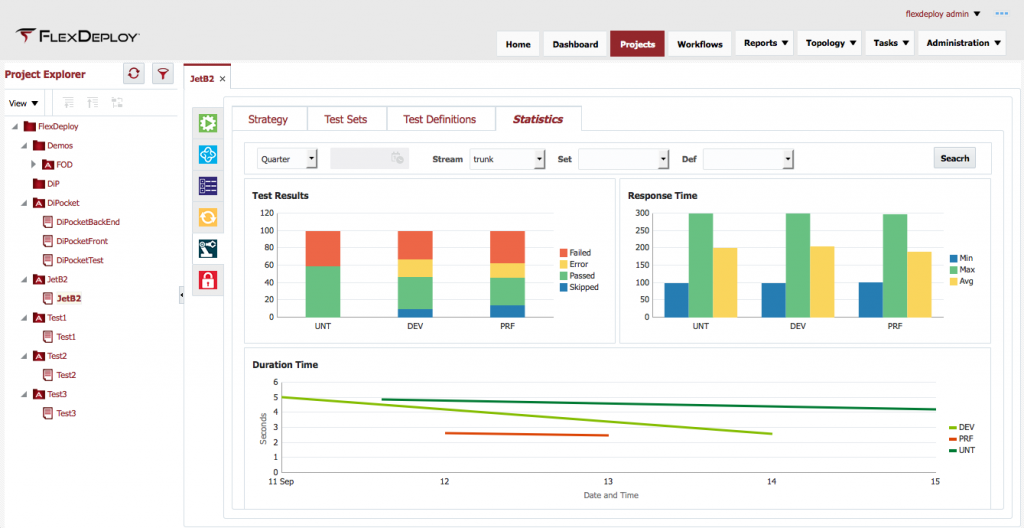Open the purple checklist side tab
This screenshot has height=528, width=1024.
[x=208, y=186]
